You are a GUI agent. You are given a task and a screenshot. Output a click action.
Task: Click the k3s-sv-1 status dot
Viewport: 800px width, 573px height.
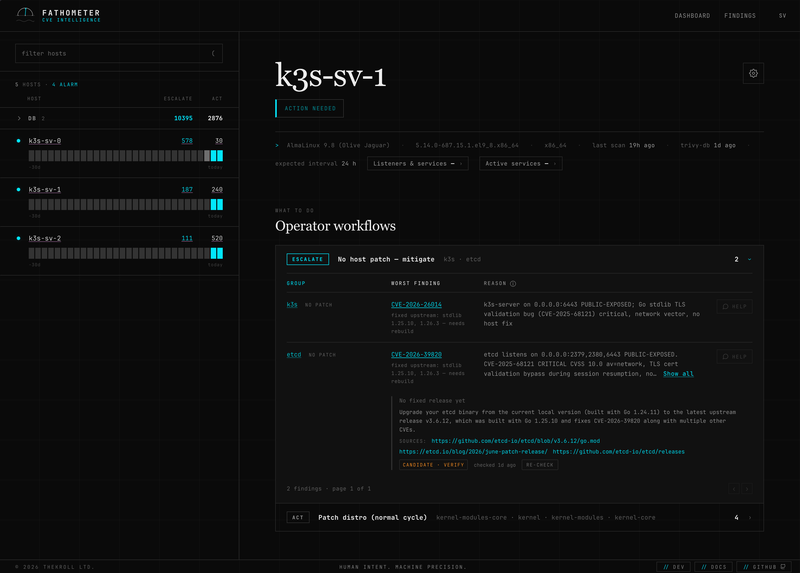click(18, 189)
